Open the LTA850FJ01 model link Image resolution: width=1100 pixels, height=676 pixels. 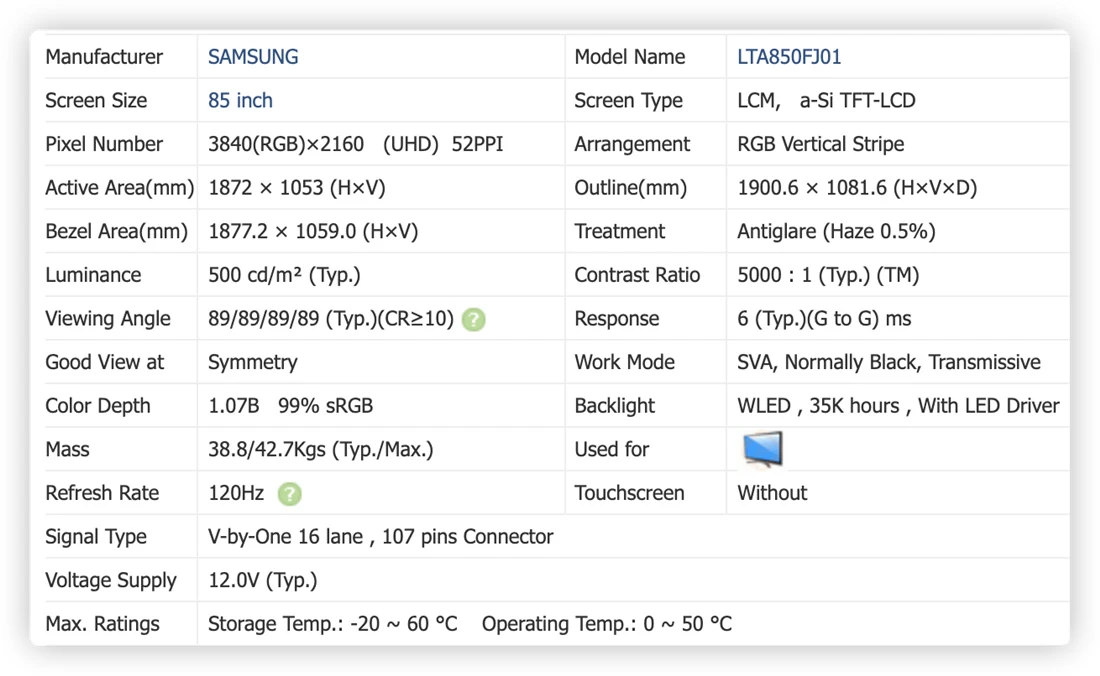[x=789, y=57]
